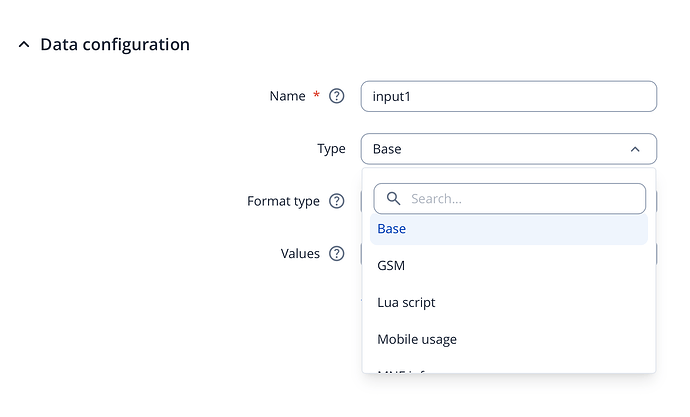Viewport: 690px width, 417px height.
Task: Collapse the Data configuration section chevron
Action: 24,45
